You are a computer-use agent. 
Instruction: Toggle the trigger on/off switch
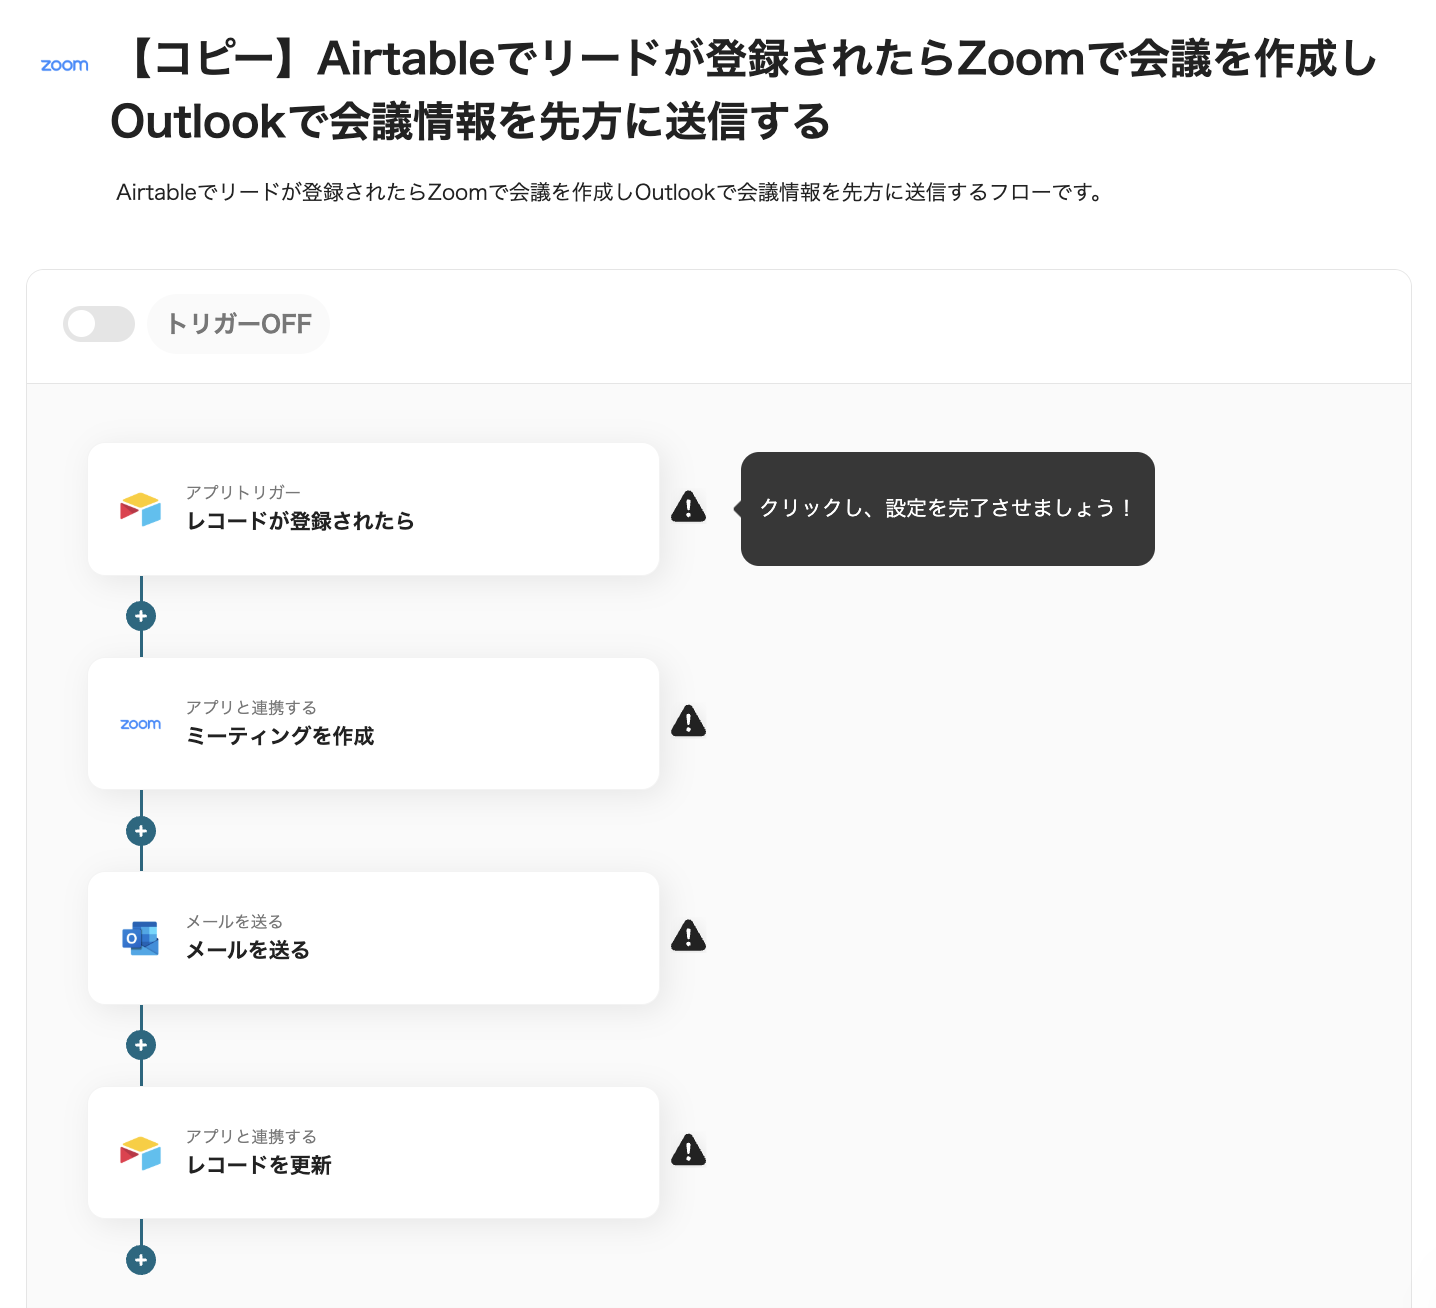click(99, 324)
